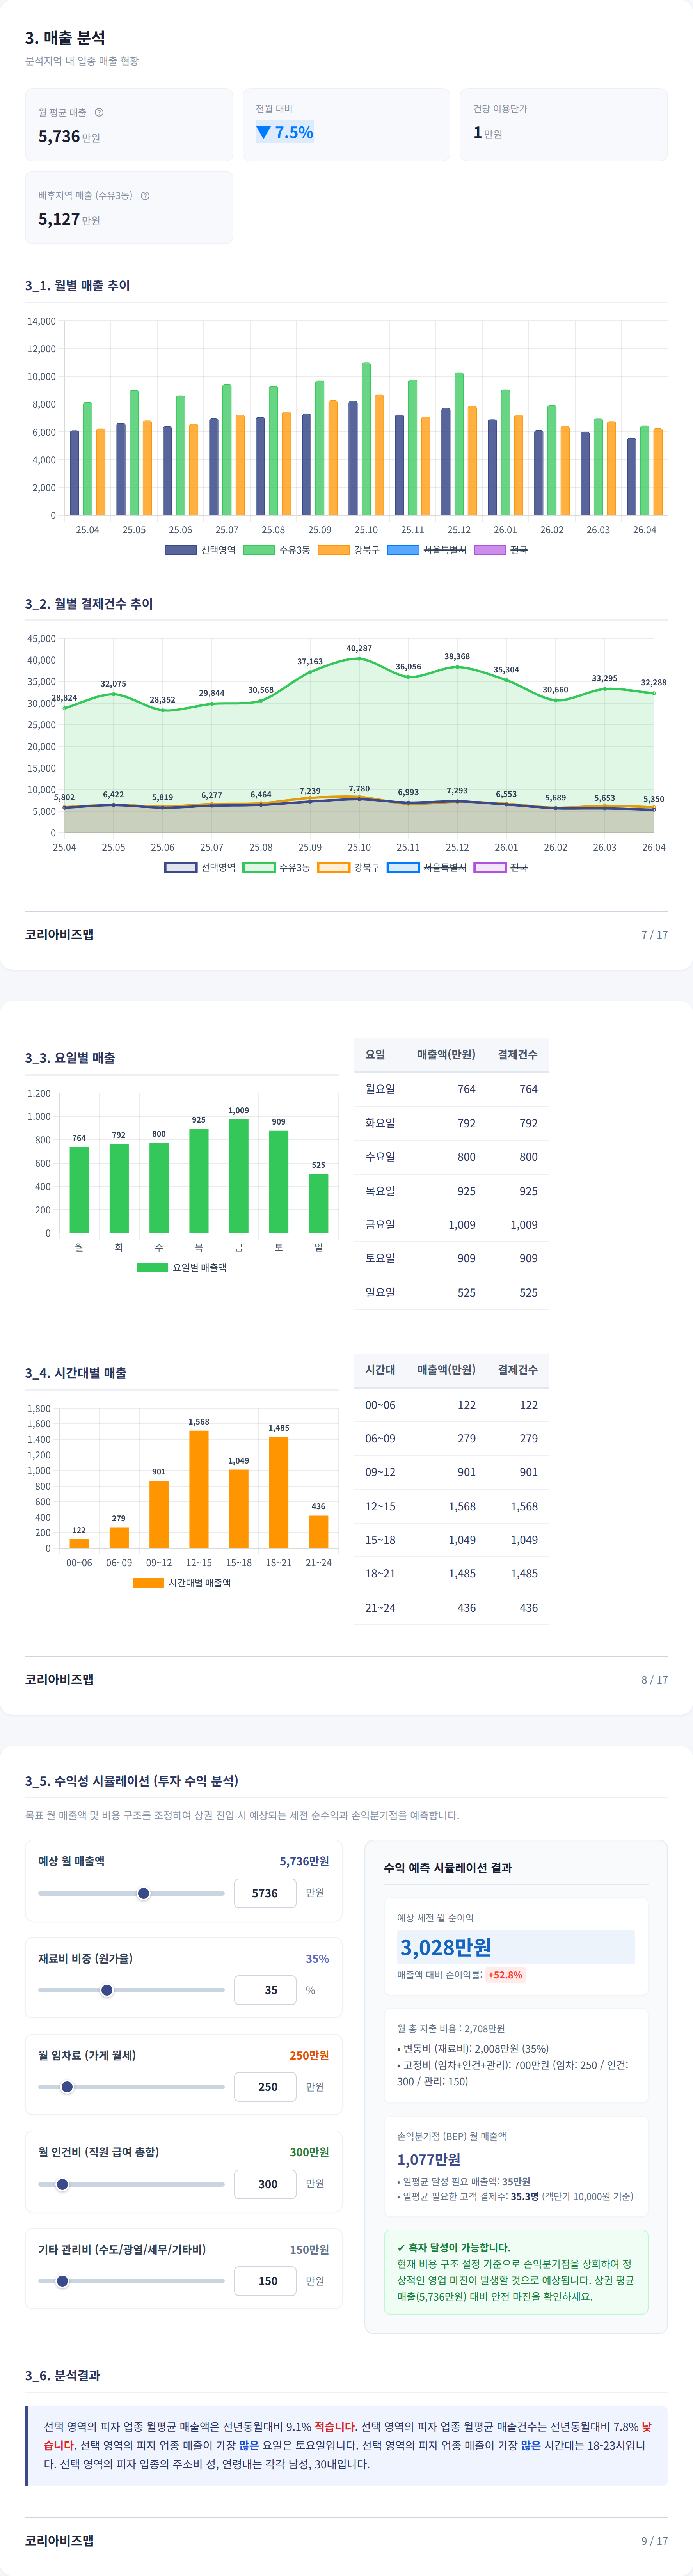Click 21~24 row label in the 시간대 table
693x2576 pixels.
pyautogui.click(x=380, y=1607)
